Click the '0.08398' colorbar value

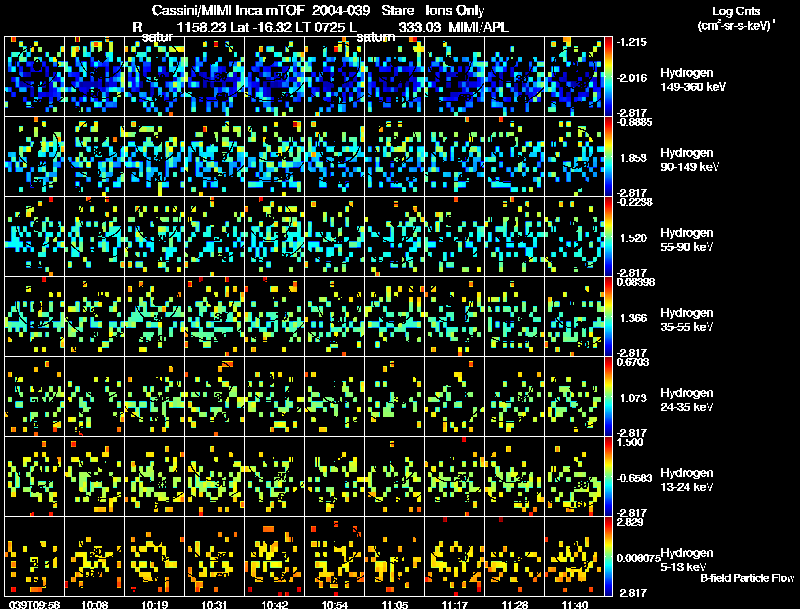tap(636, 282)
